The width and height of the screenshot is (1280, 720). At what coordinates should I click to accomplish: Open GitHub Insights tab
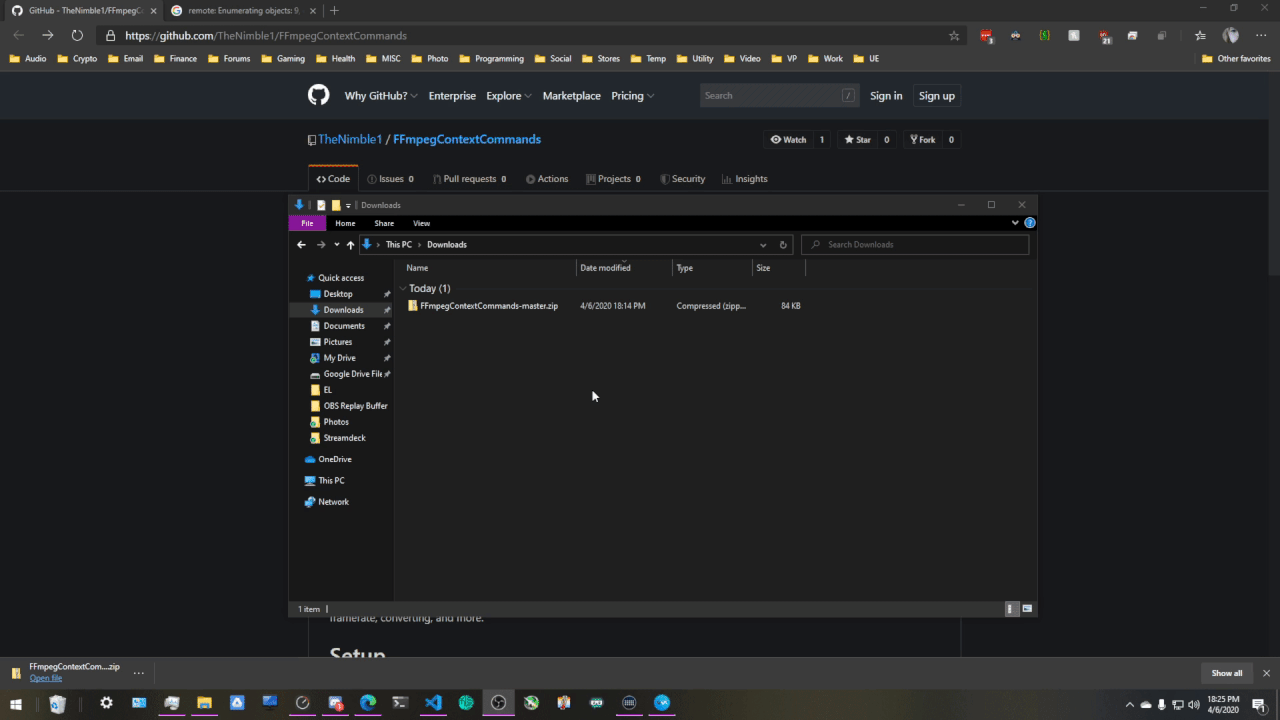point(745,179)
